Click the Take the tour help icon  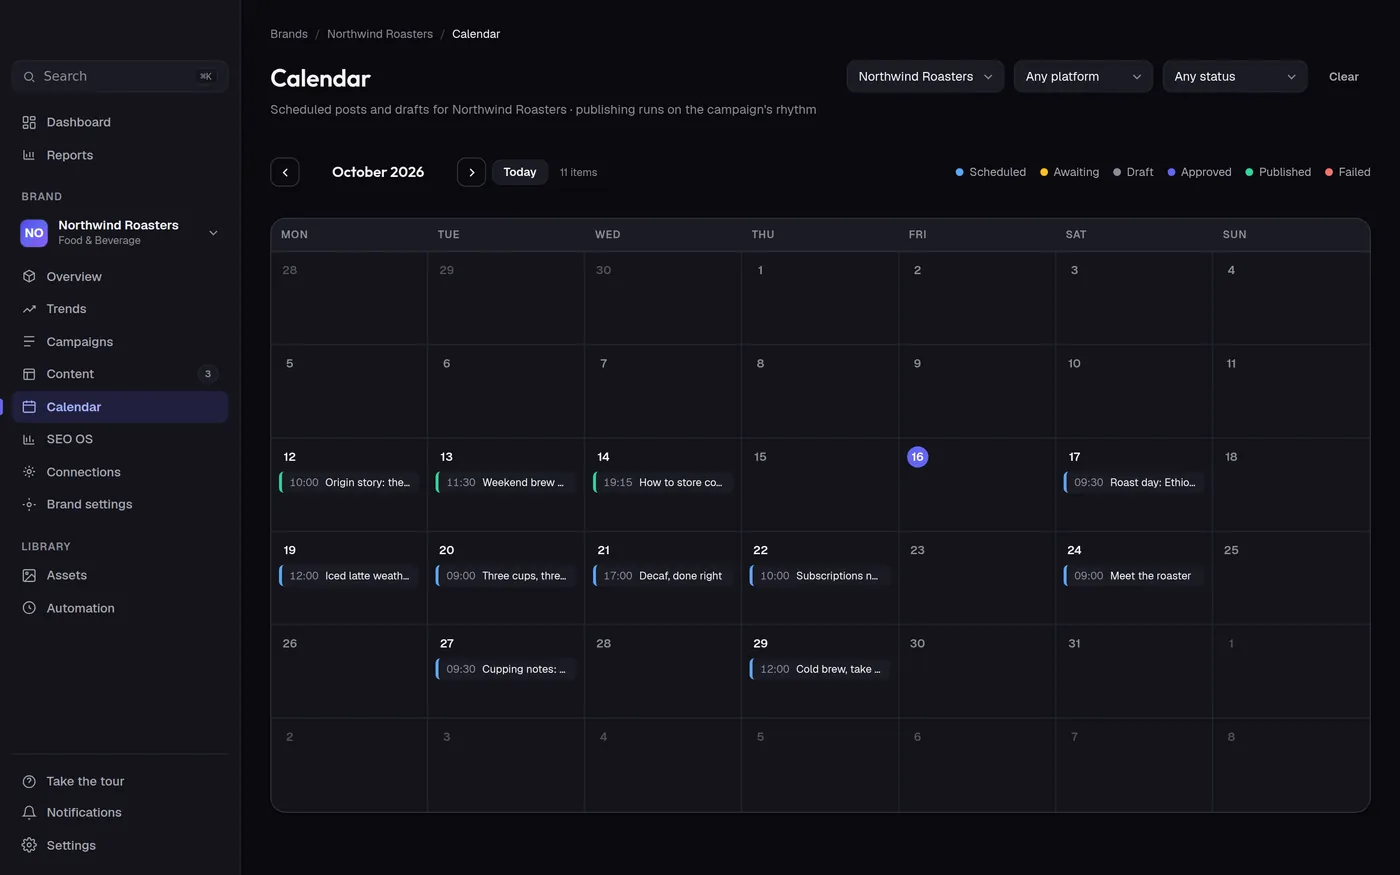point(29,781)
